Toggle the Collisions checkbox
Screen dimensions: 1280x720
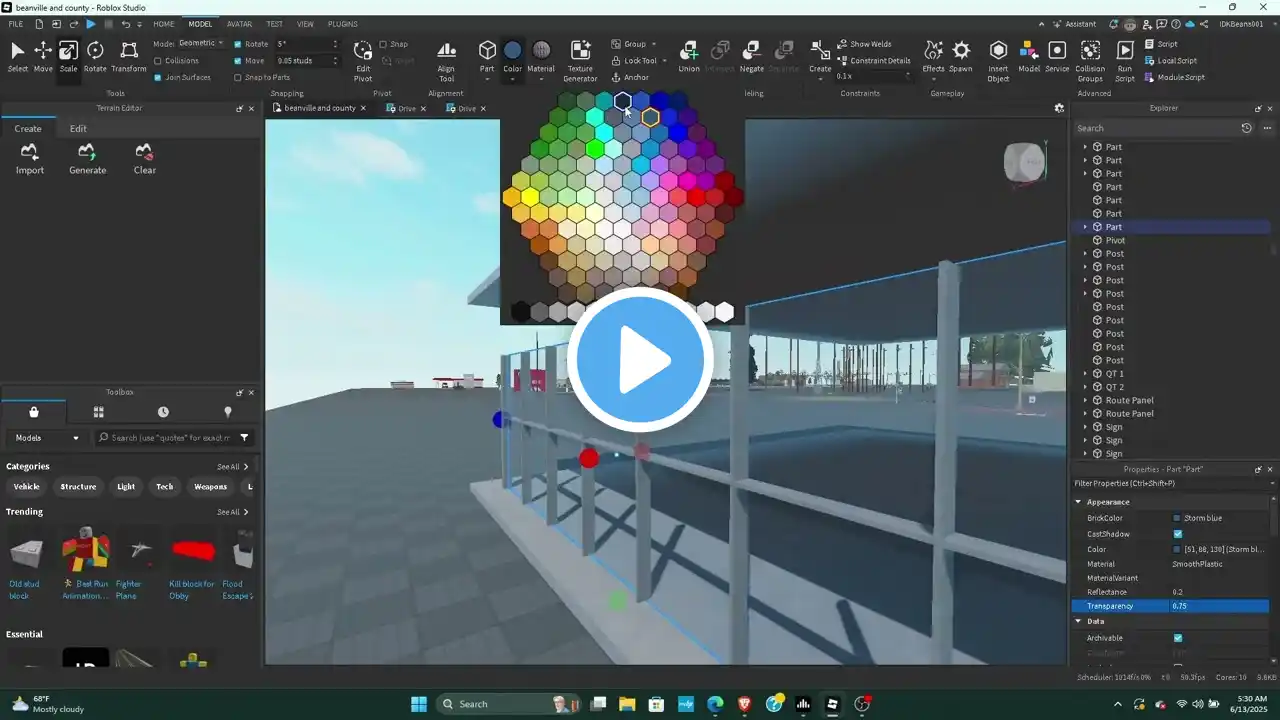tap(158, 61)
